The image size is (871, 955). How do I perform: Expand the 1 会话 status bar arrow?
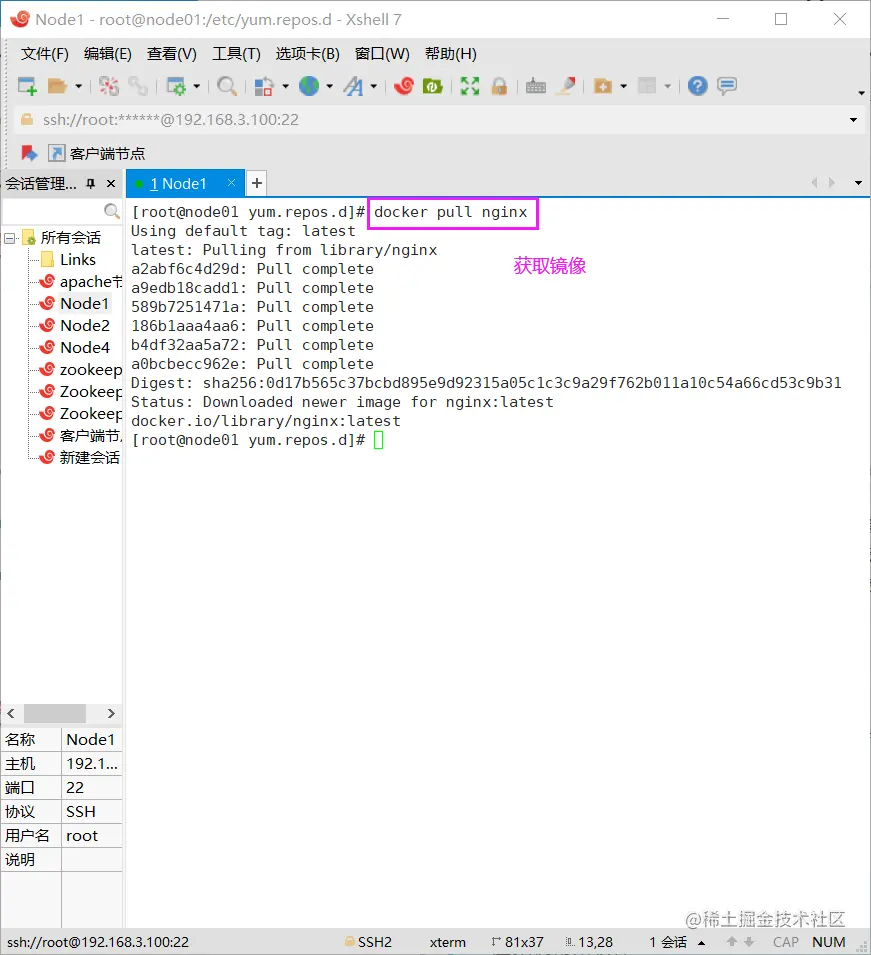[x=702, y=943]
